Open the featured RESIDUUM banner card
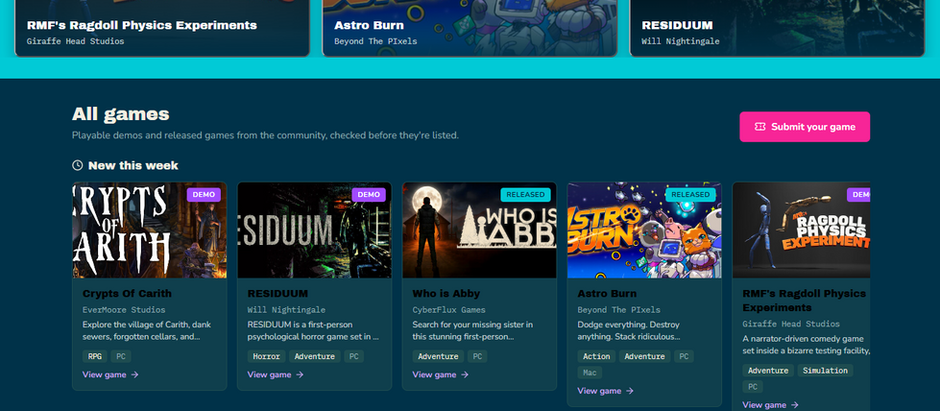 [777, 28]
